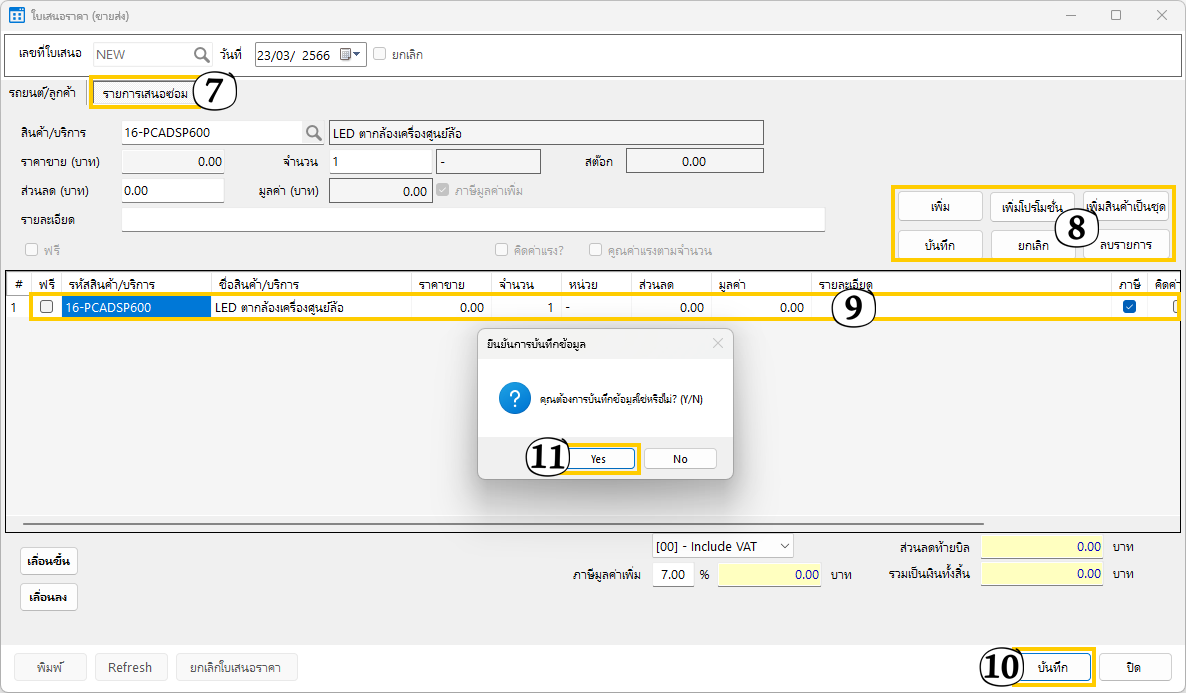Open the calendar picker in date field
The width and height of the screenshot is (1186, 693).
346,54
